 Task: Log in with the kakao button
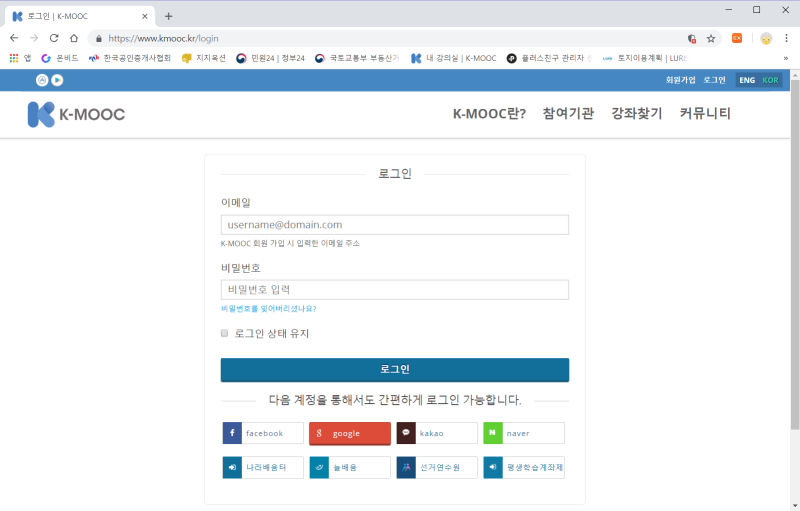[x=437, y=433]
